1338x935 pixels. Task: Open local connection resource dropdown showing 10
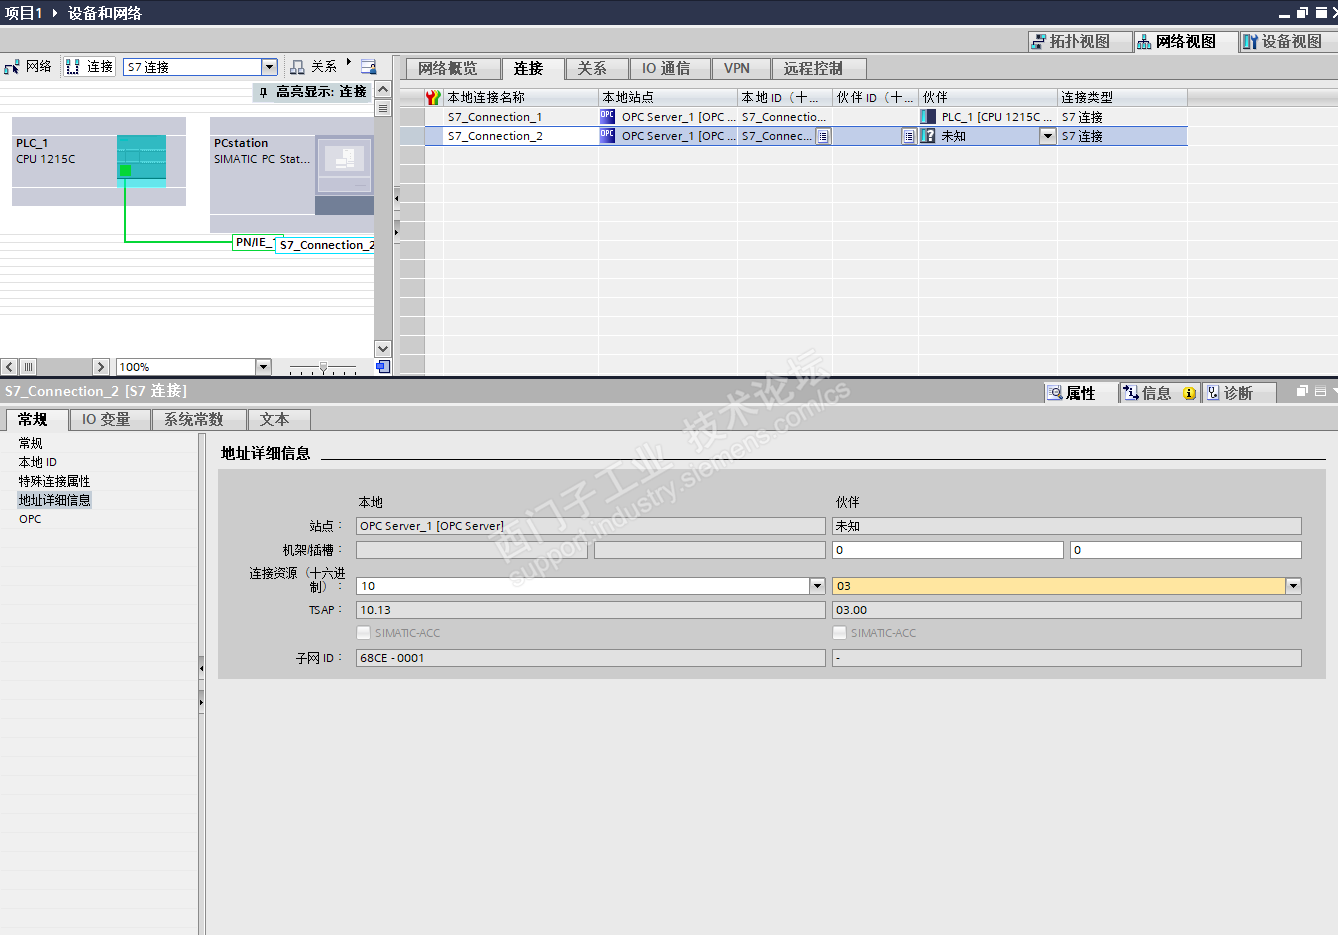coord(817,586)
